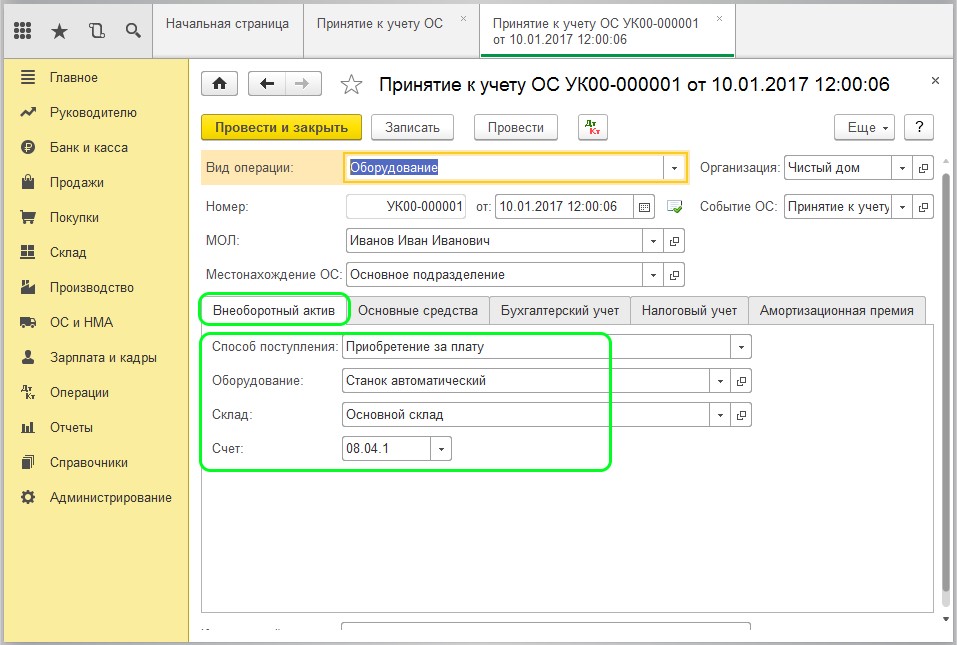Open Местонахождение ОС record open icon
The image size is (957, 645).
tap(674, 275)
